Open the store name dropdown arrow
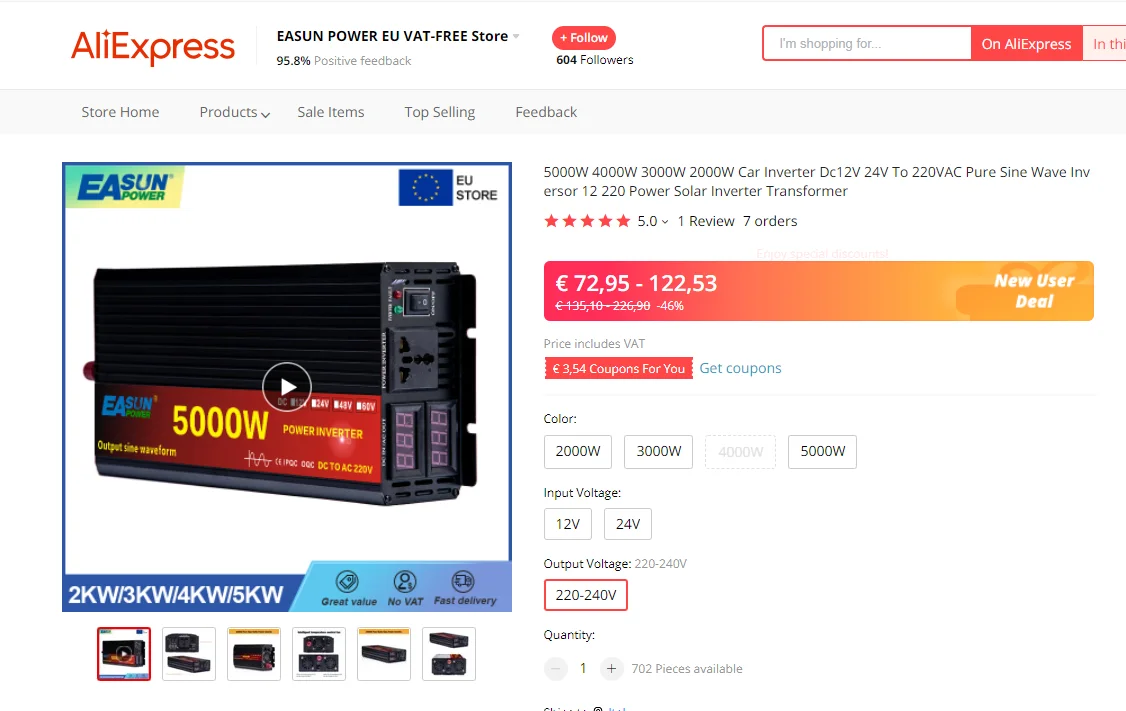This screenshot has height=711, width=1126. 516,36
